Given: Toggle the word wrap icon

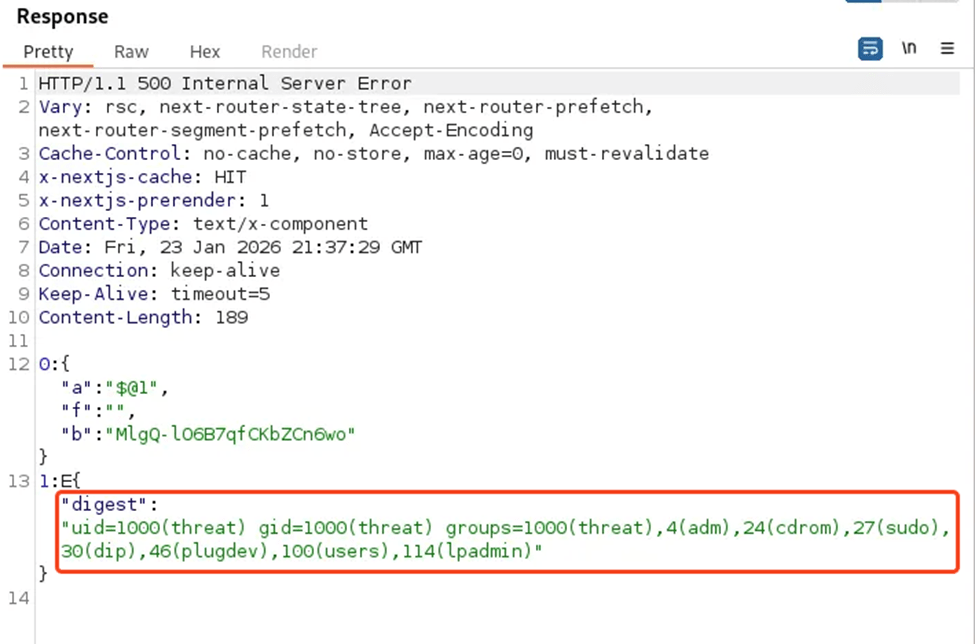Looking at the screenshot, I should click(x=870, y=49).
